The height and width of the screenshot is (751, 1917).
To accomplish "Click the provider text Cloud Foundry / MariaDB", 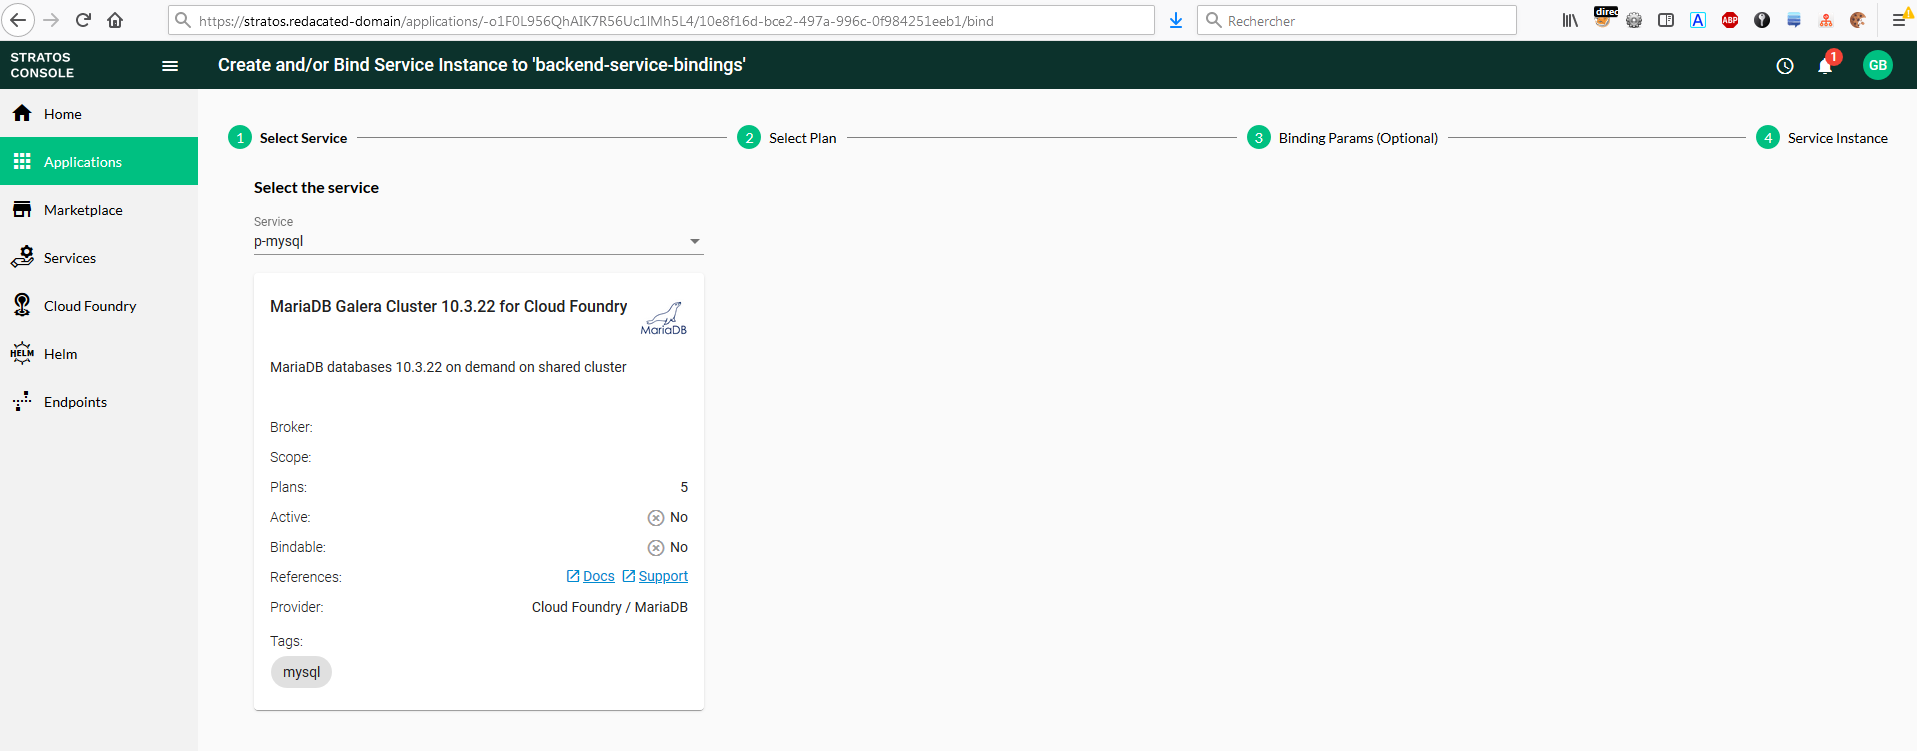I will (x=610, y=607).
